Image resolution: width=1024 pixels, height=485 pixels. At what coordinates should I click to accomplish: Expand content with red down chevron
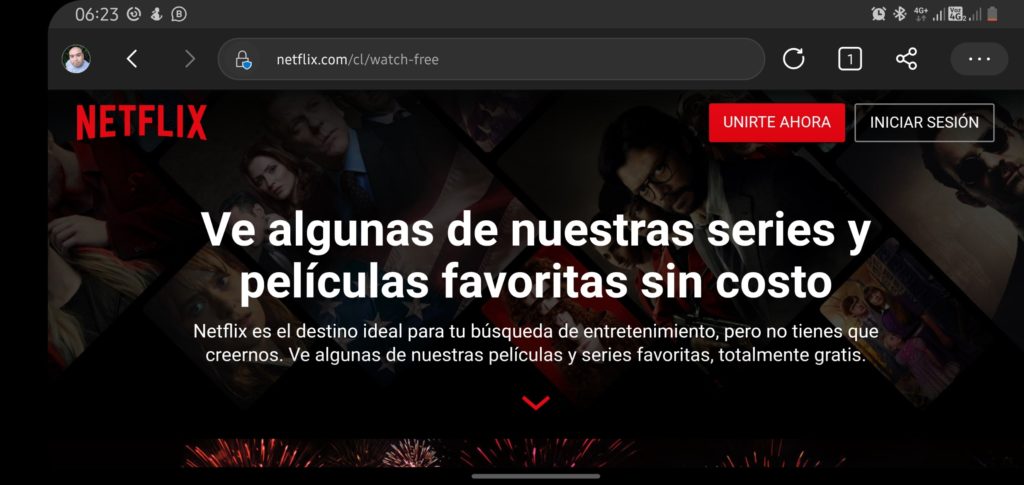pyautogui.click(x=536, y=403)
